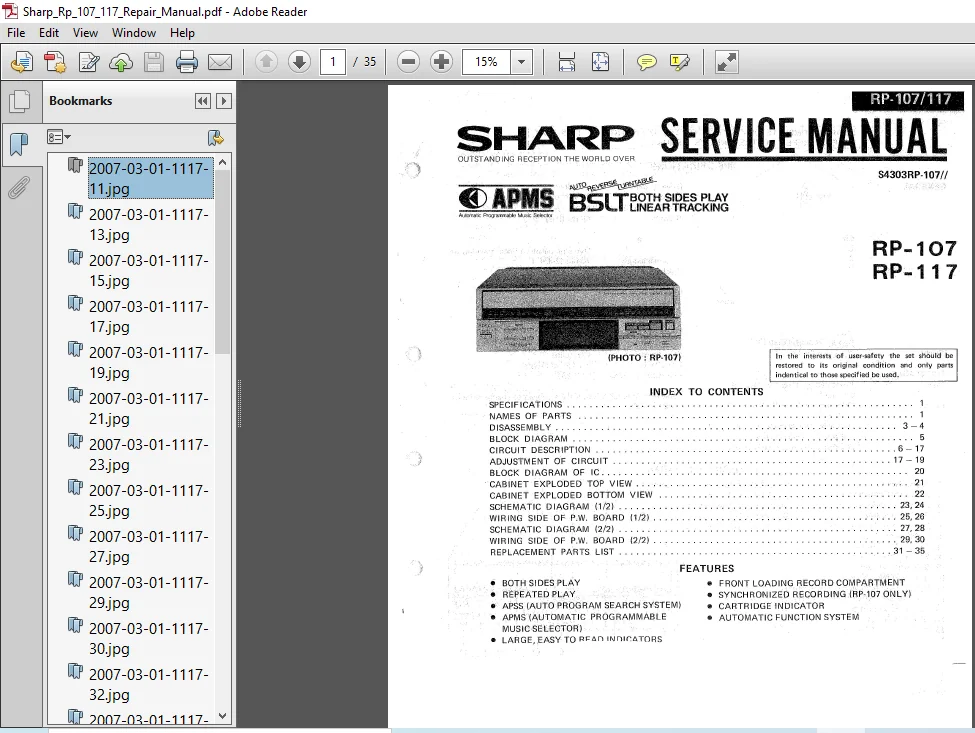Expand the Bookmarks panel right-arrow button
This screenshot has height=733, width=975.
[224, 101]
